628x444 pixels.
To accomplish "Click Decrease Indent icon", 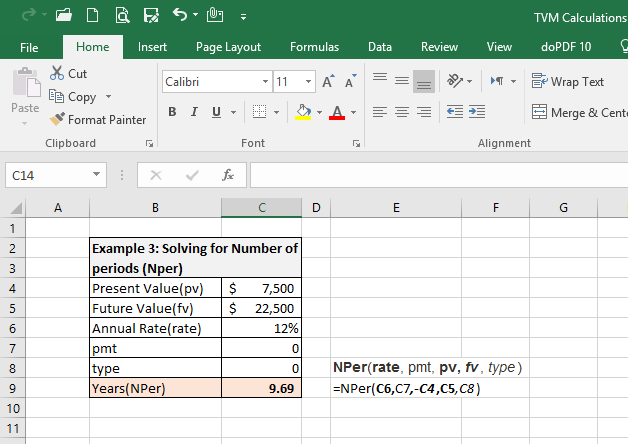I will 455,112.
